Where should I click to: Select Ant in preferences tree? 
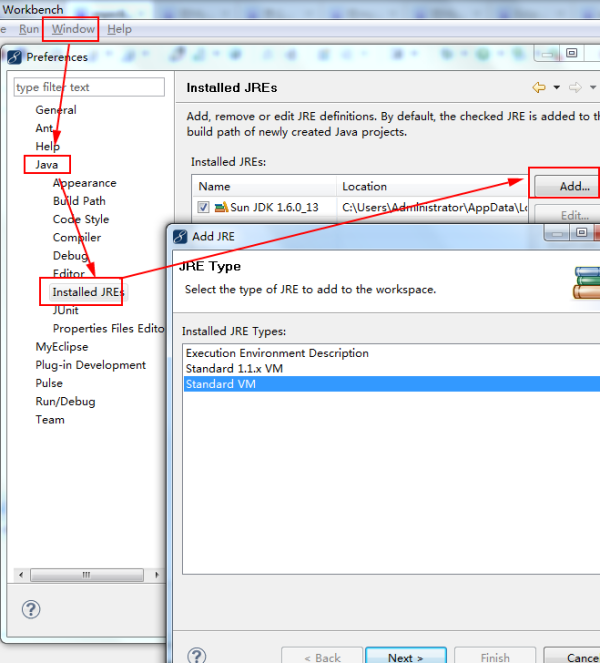[44, 128]
